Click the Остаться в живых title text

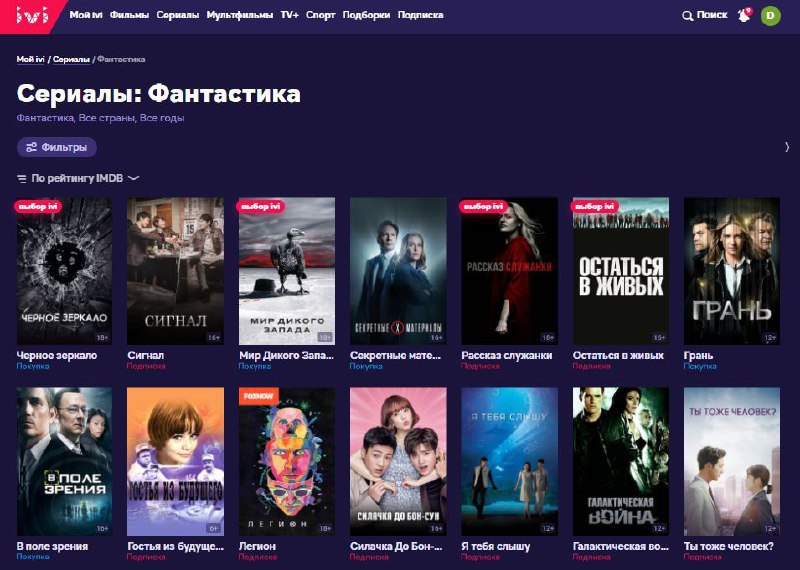coord(618,355)
